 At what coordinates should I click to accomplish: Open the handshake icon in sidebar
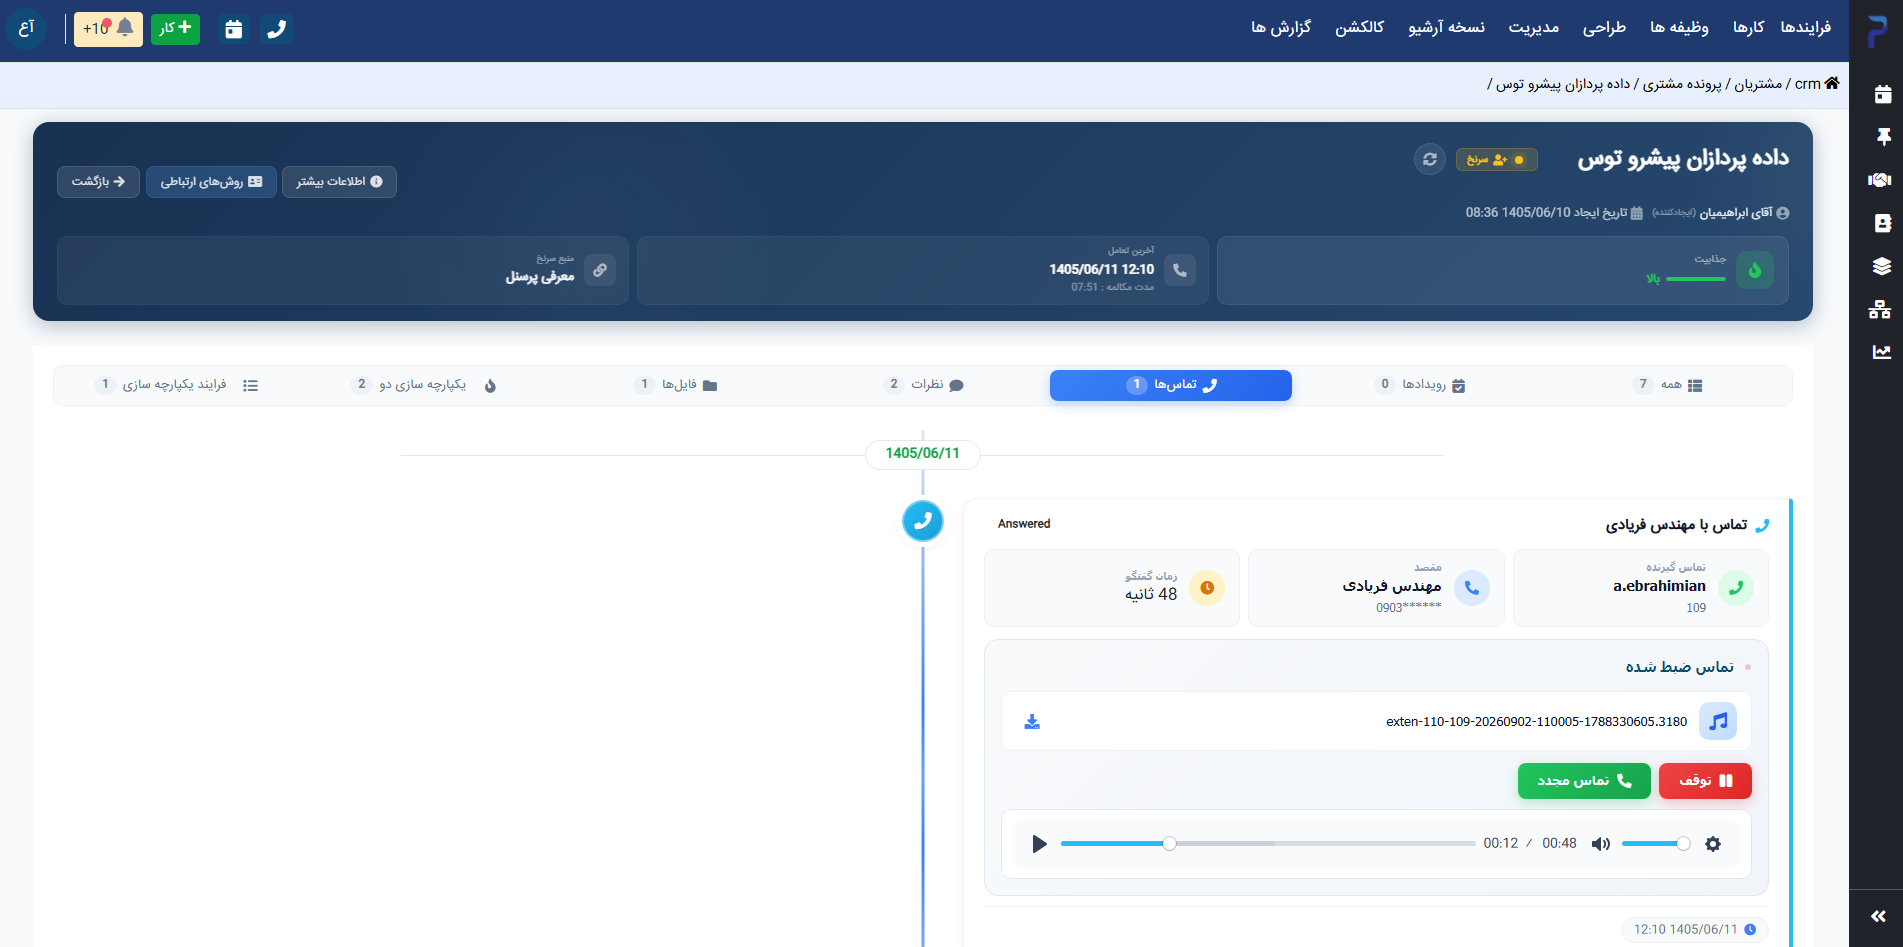1880,180
